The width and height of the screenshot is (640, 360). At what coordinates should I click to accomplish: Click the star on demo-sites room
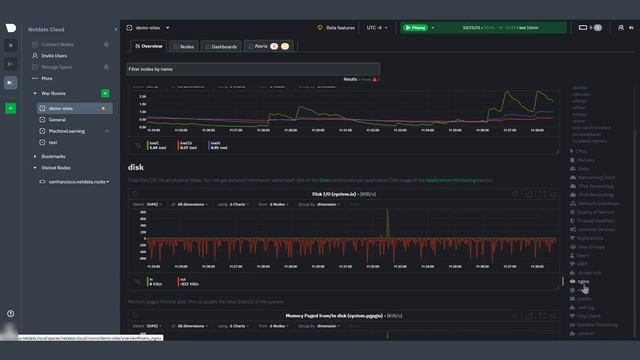(x=103, y=109)
